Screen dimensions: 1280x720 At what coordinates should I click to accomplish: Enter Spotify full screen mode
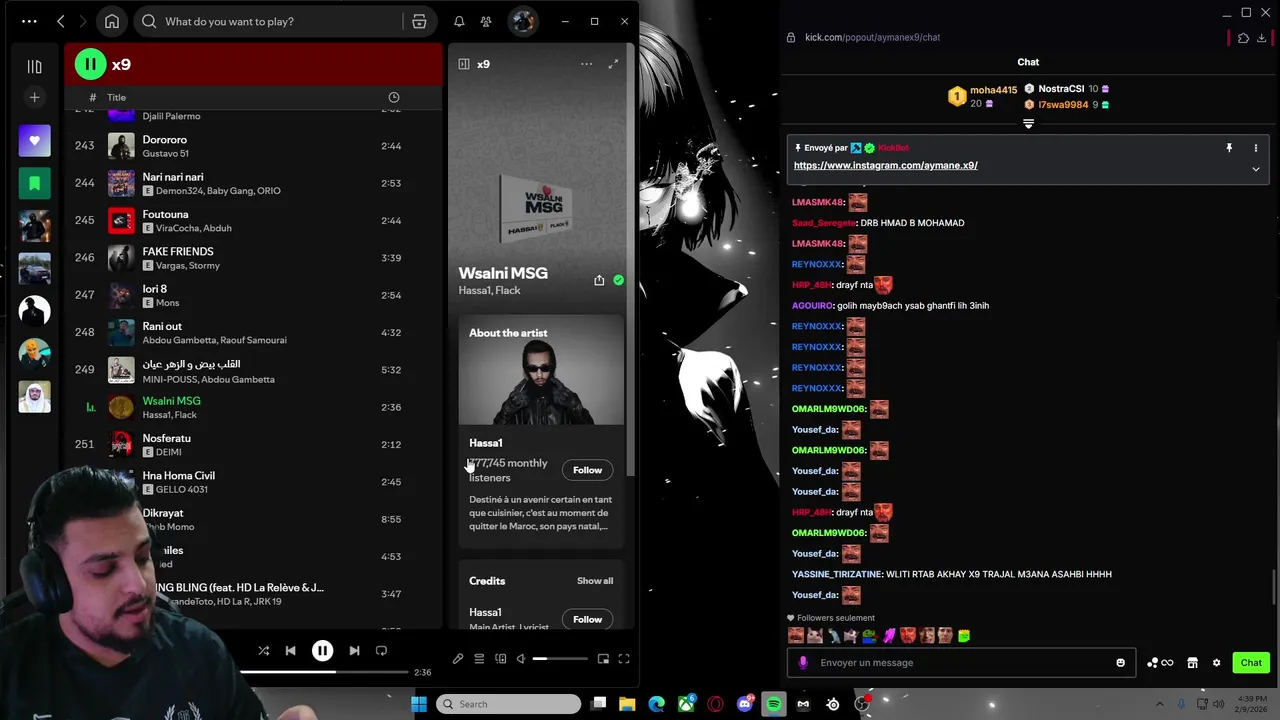pos(624,659)
